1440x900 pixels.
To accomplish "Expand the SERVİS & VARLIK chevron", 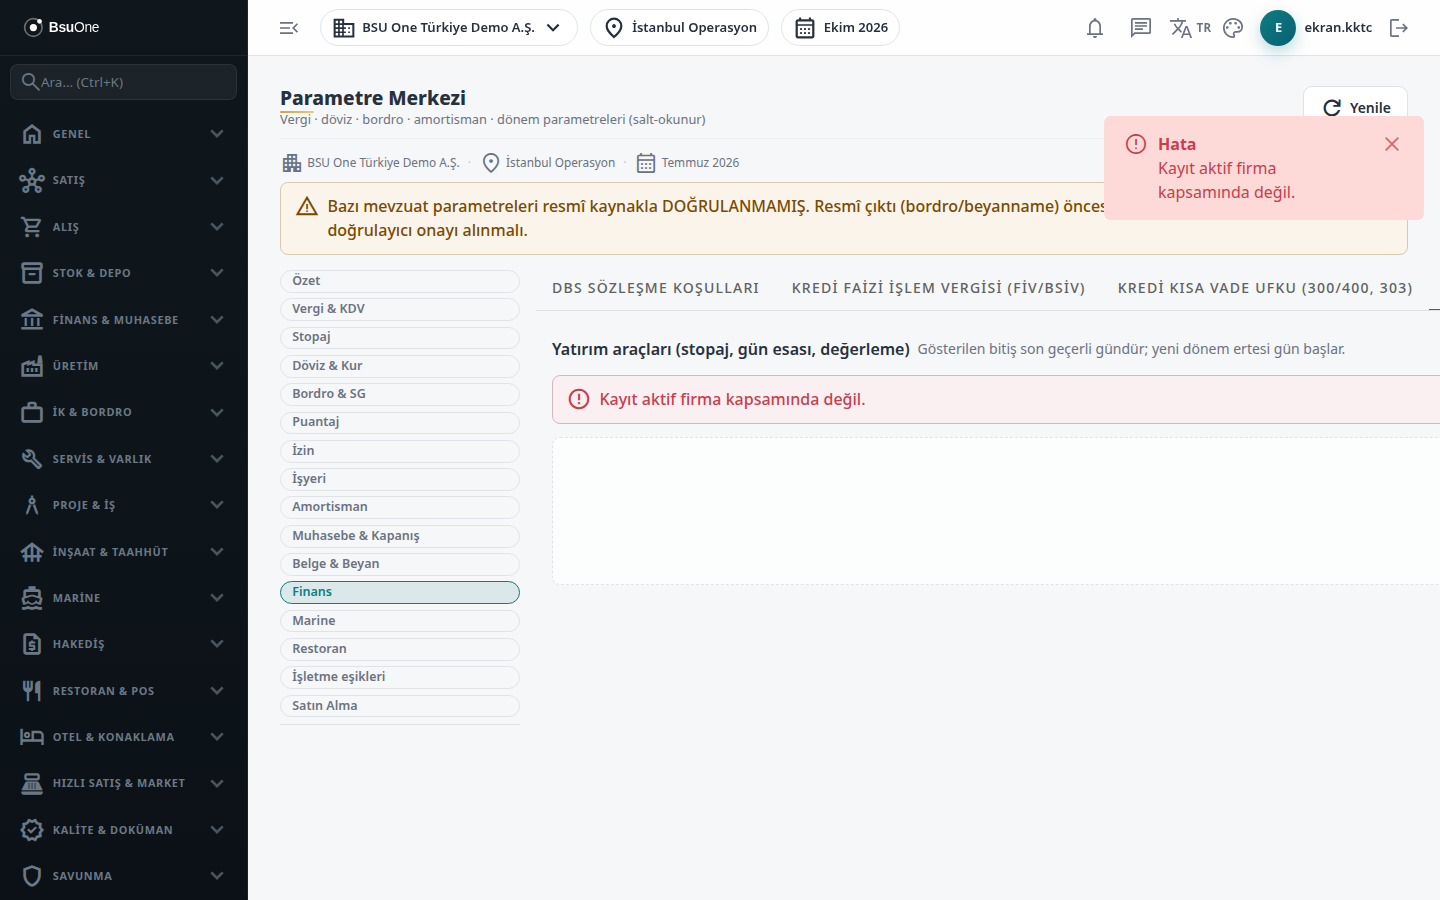I will point(217,459).
